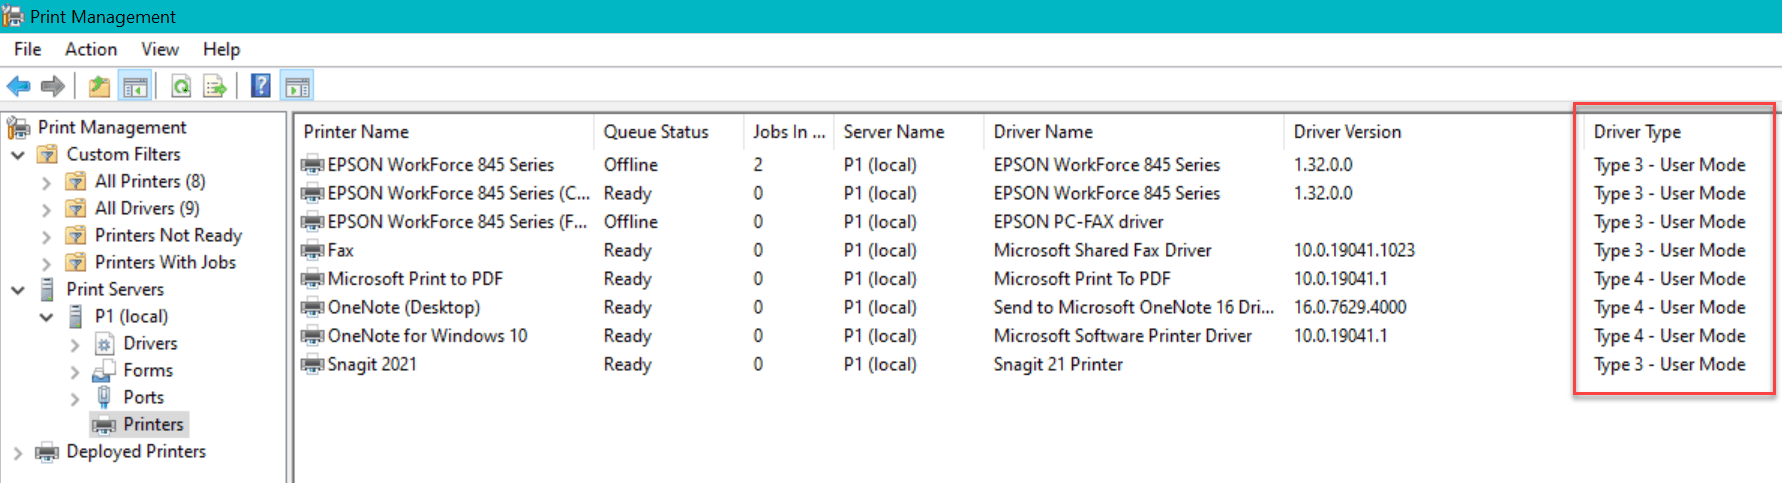Click the printer icon beside OneNote for Windows 10
The image size is (1782, 483).
[x=313, y=336]
